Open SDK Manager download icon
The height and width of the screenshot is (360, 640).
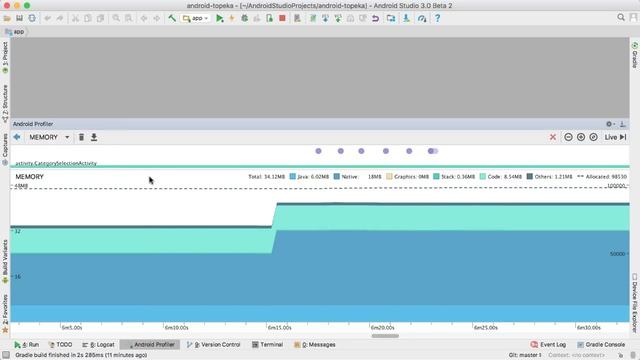406,18
